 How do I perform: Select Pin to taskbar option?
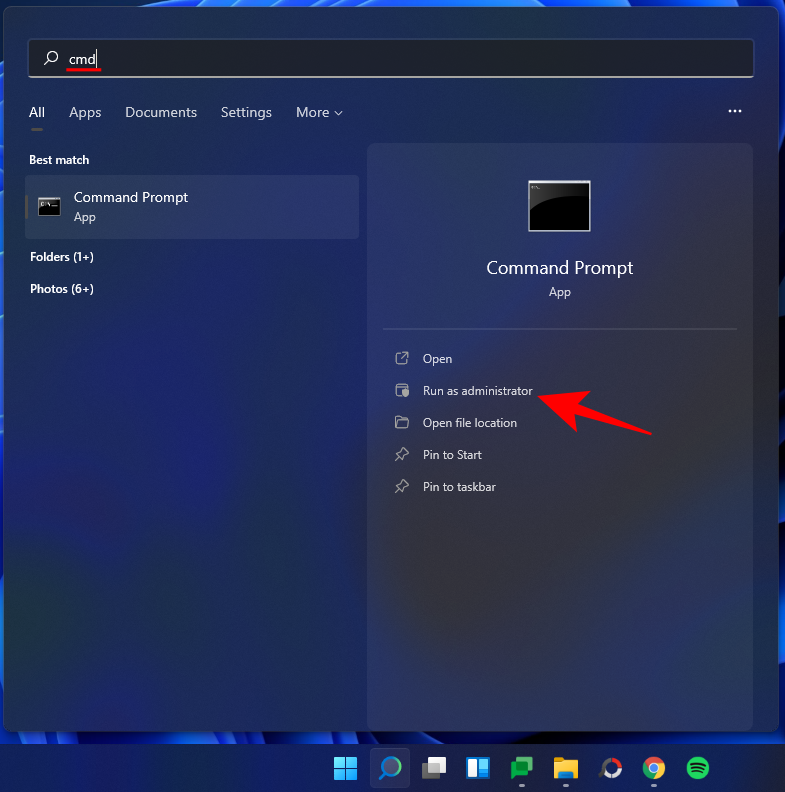459,487
